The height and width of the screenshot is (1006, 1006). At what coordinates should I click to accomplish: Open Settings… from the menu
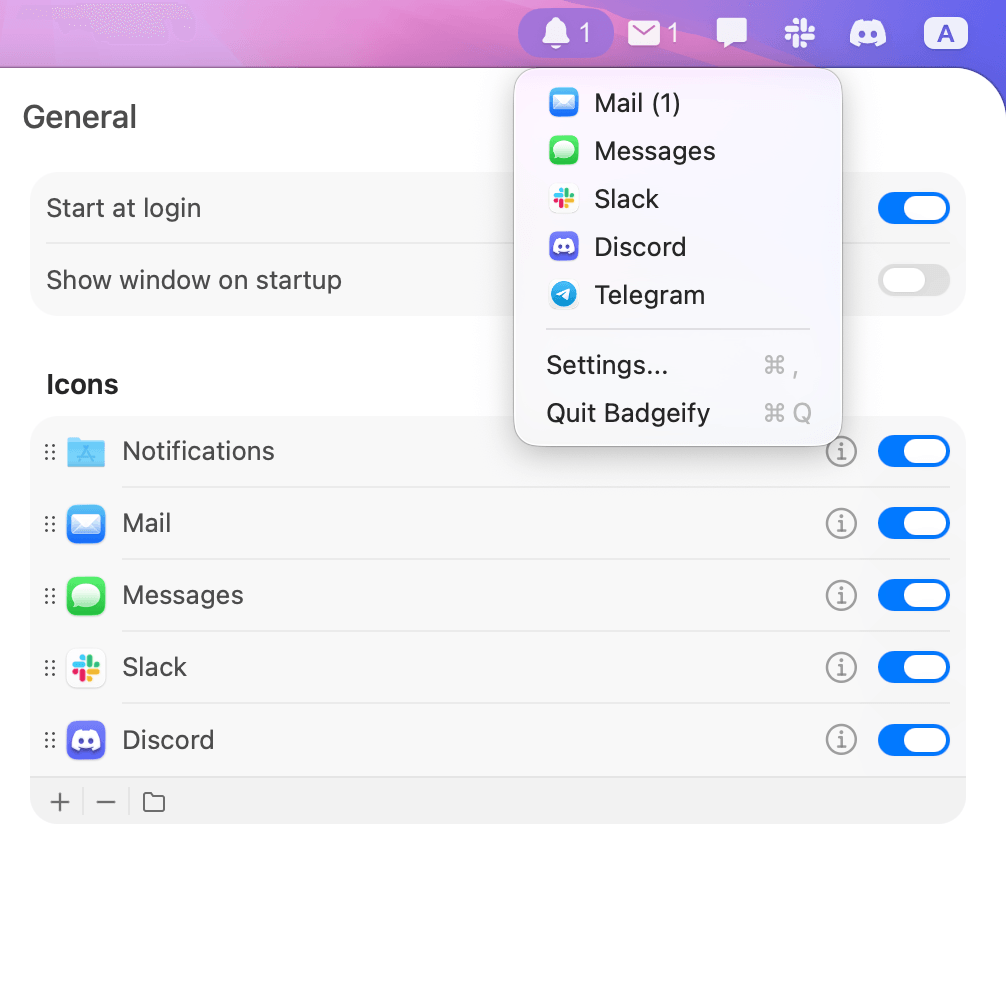[678, 365]
